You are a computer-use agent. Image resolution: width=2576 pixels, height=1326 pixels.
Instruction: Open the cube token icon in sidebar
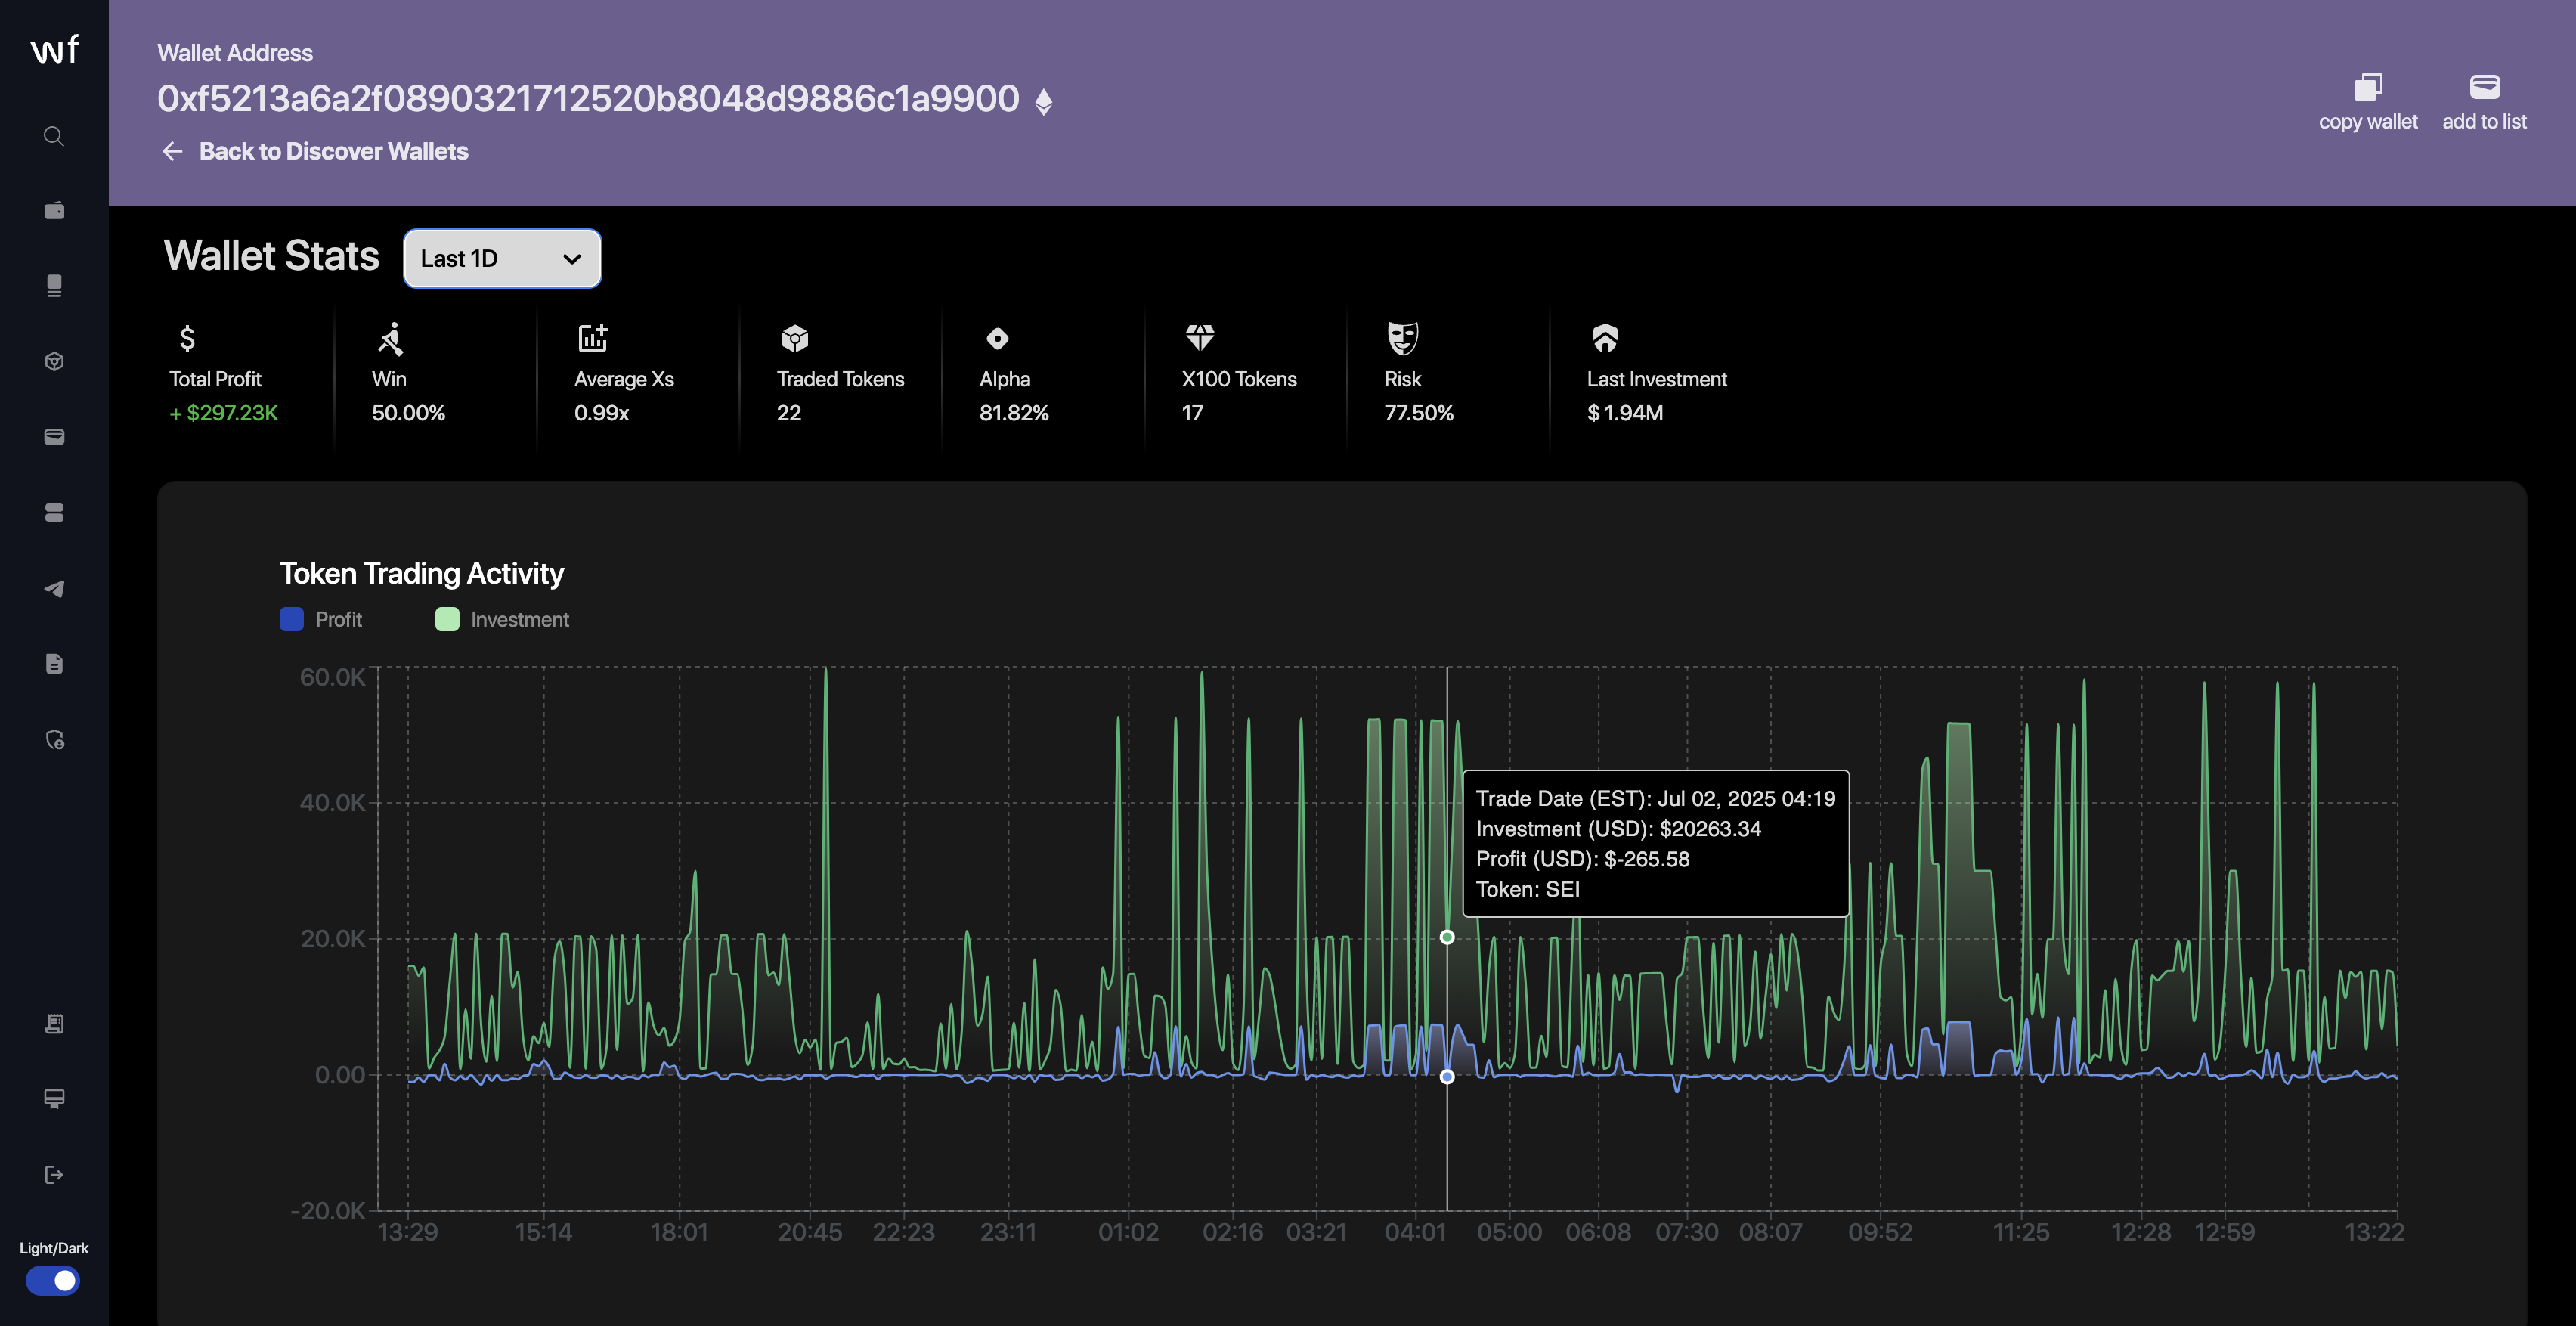click(54, 361)
